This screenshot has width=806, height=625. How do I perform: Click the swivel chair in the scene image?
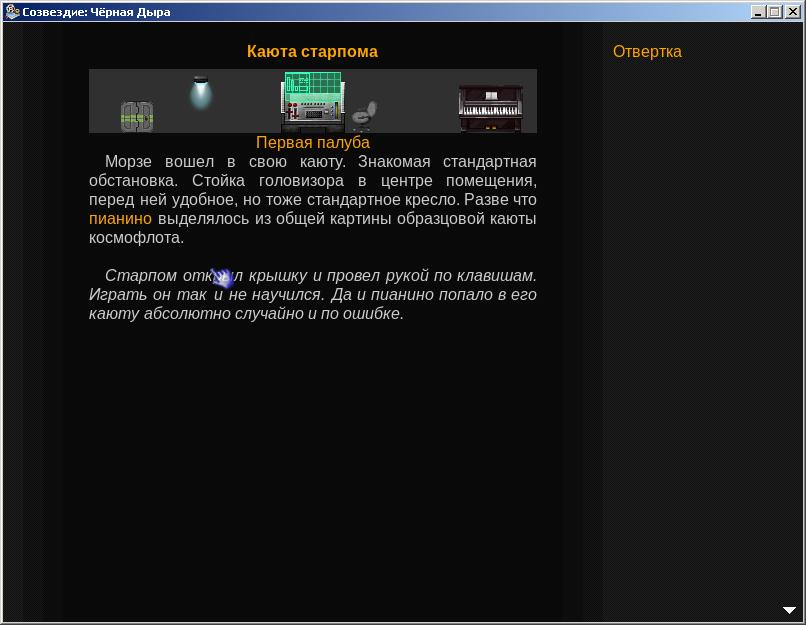click(364, 114)
